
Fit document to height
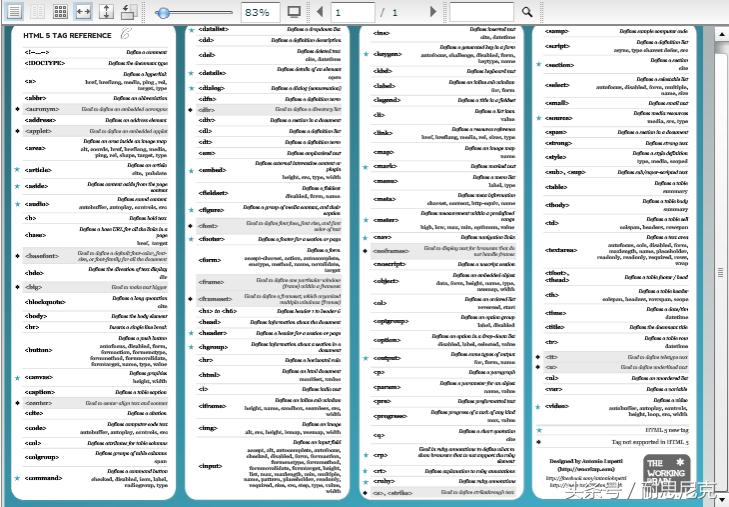(x=106, y=12)
